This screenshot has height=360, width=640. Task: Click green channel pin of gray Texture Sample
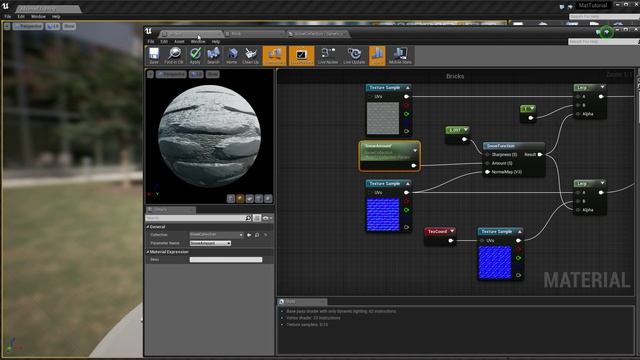(x=406, y=114)
